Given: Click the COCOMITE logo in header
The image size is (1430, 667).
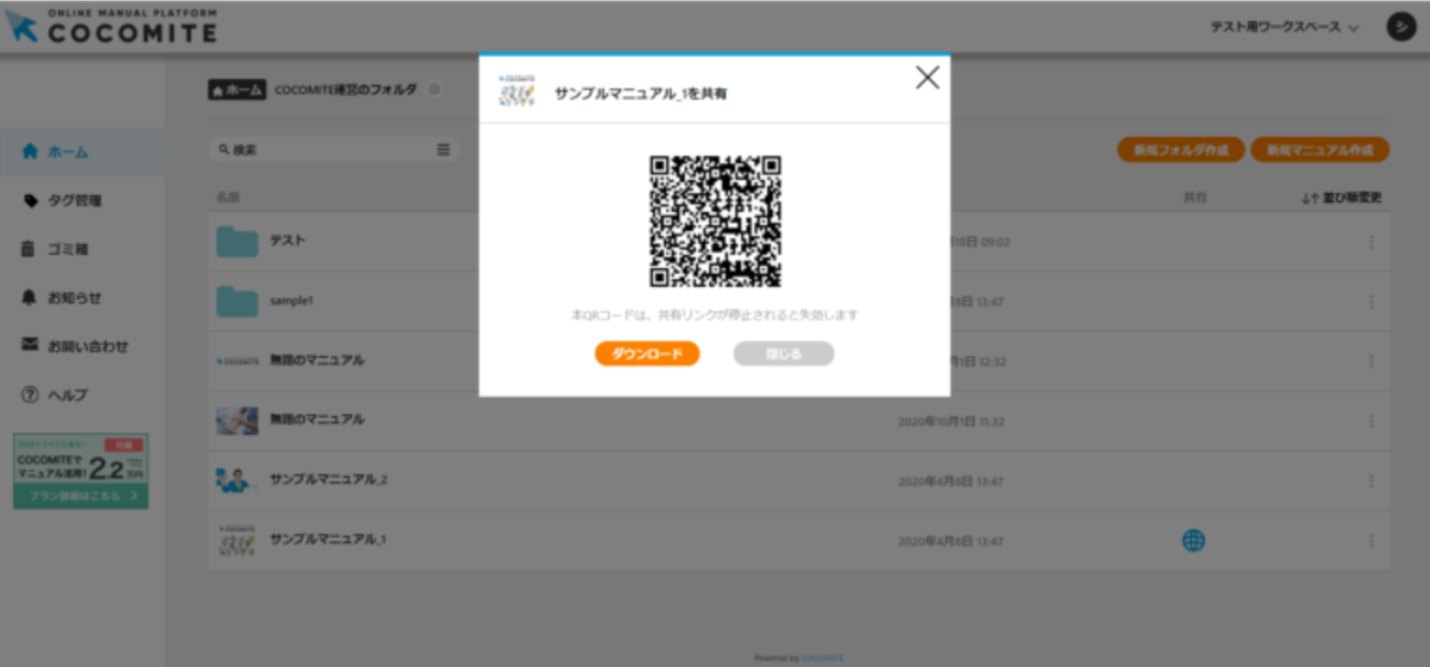Looking at the screenshot, I should pyautogui.click(x=110, y=27).
